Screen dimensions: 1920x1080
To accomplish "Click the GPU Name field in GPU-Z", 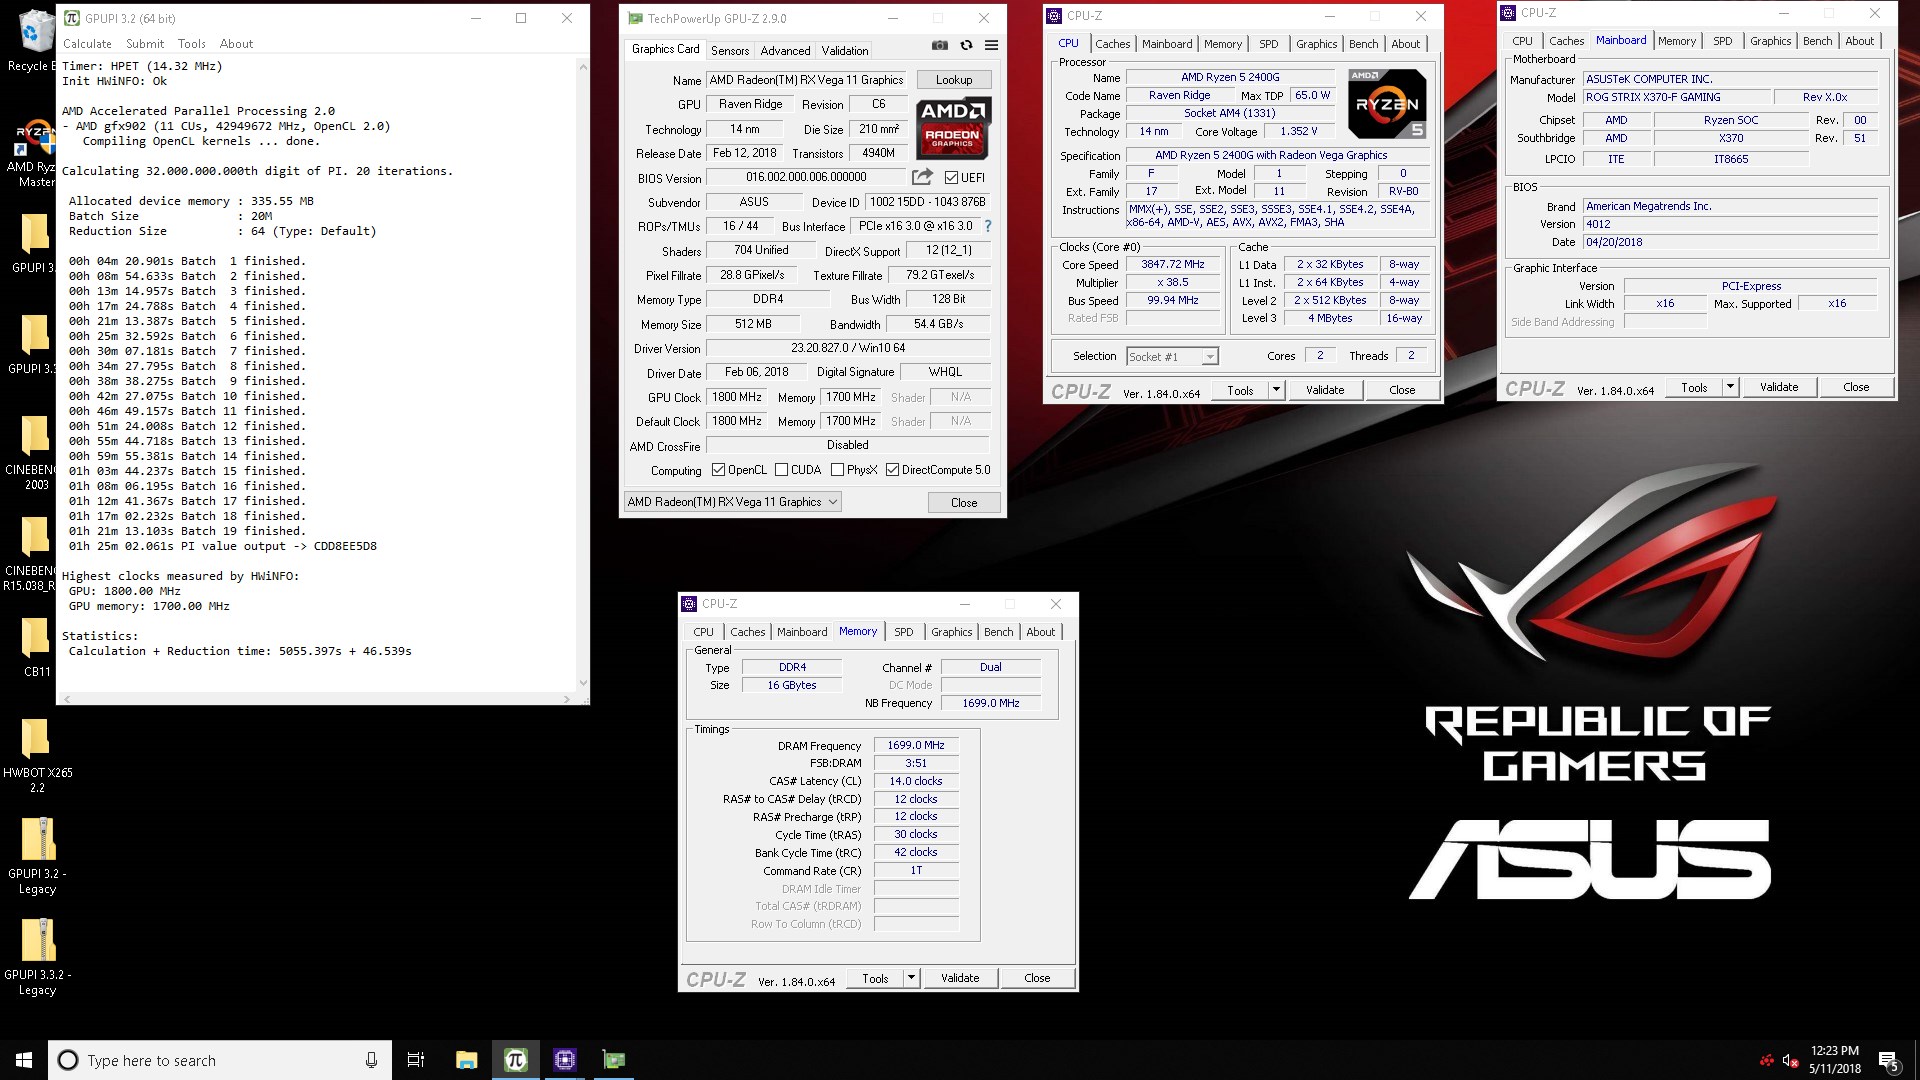I will tap(806, 80).
